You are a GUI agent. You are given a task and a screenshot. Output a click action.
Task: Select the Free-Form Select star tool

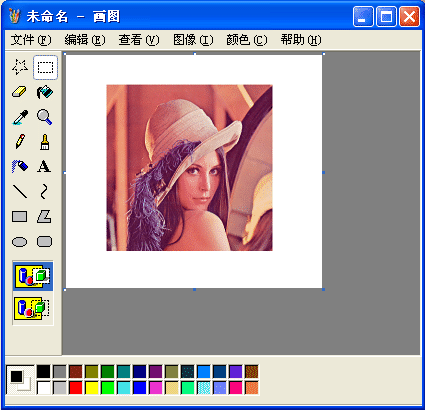pos(20,67)
